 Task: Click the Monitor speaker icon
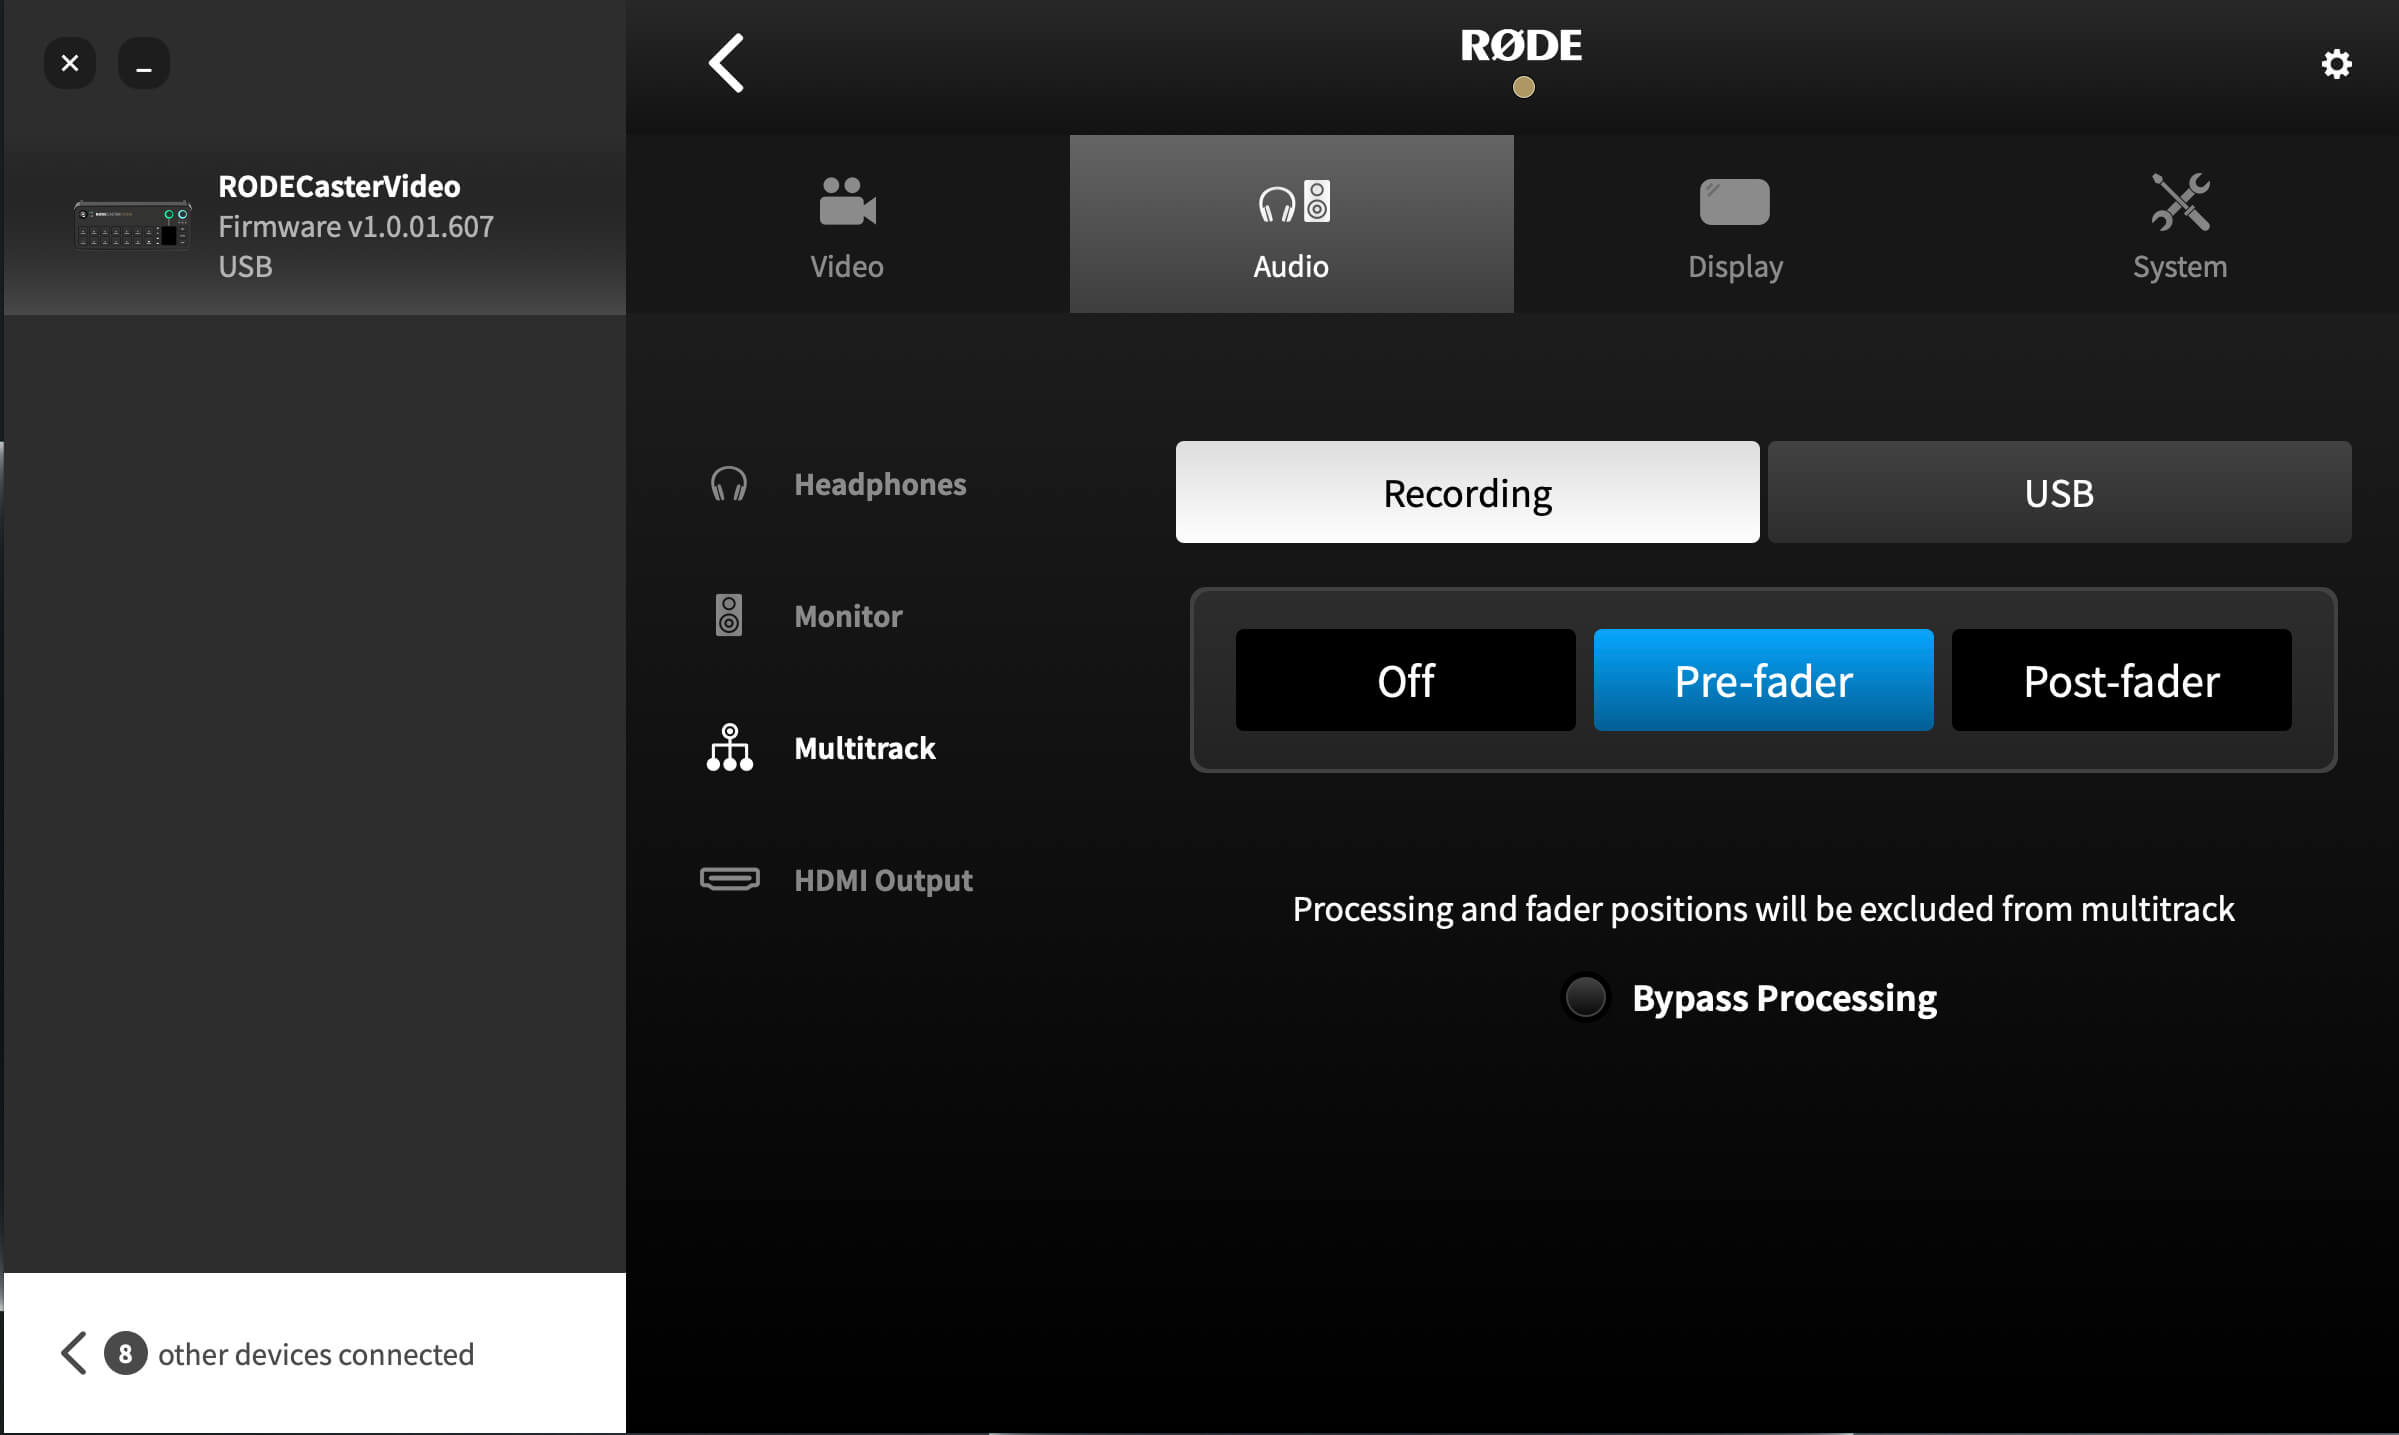729,615
